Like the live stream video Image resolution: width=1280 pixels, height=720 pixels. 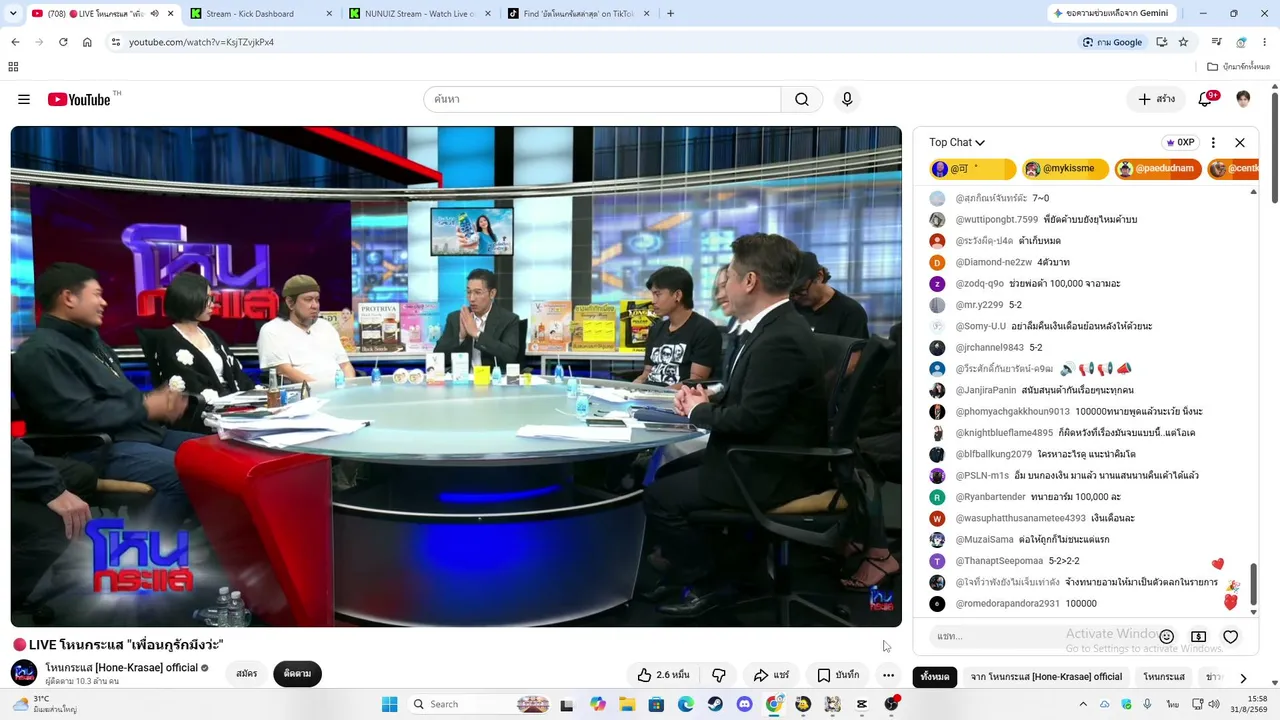pyautogui.click(x=663, y=675)
